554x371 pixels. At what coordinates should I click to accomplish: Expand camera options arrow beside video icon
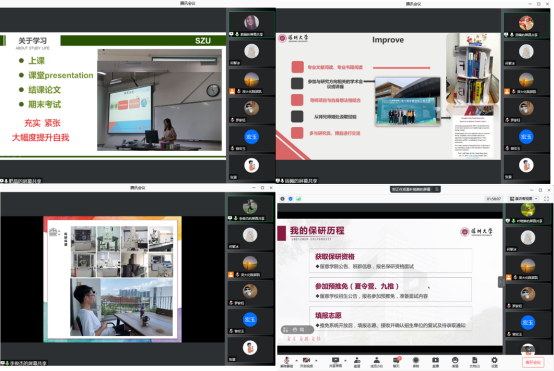point(316,360)
